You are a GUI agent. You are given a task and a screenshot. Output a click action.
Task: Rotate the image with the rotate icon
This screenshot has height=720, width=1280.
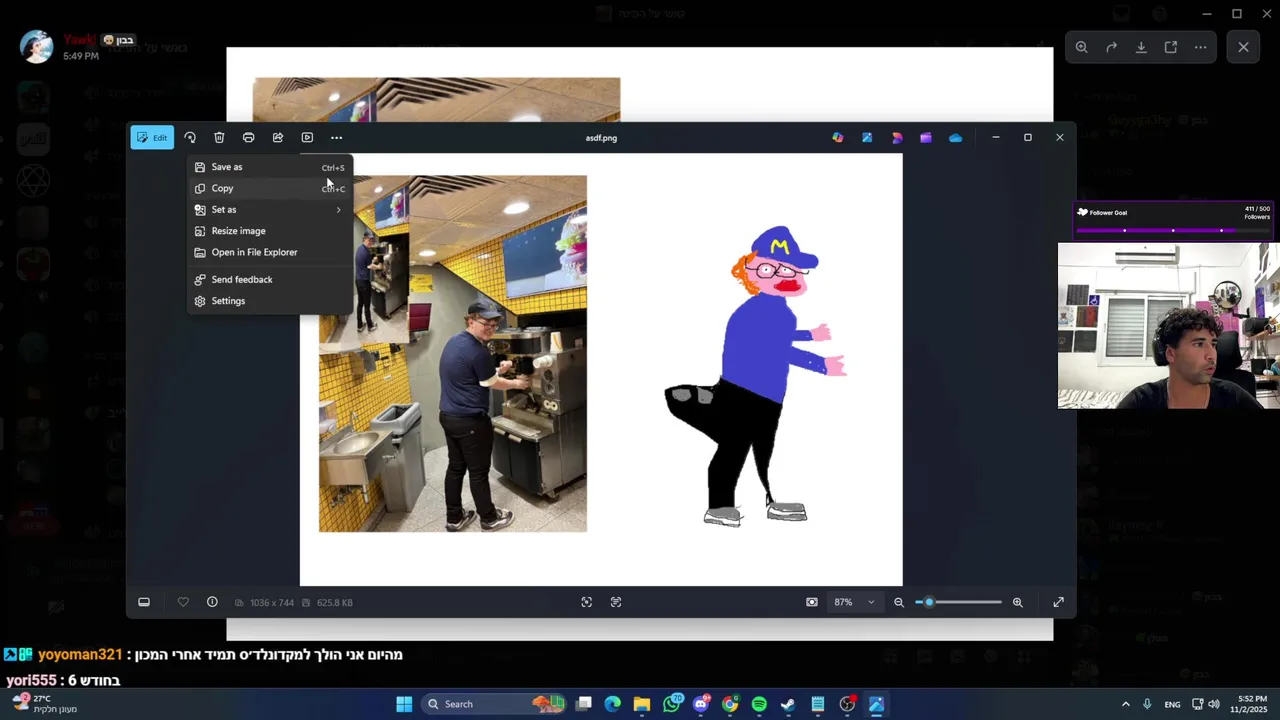(190, 137)
